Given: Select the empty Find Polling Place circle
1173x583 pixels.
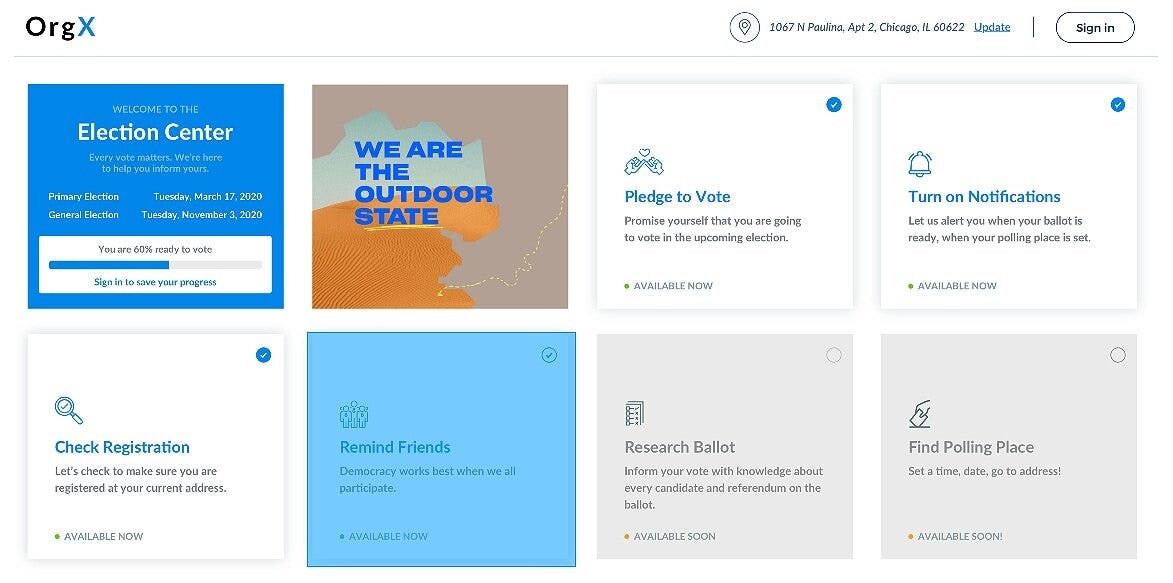Looking at the screenshot, I should pyautogui.click(x=1118, y=355).
